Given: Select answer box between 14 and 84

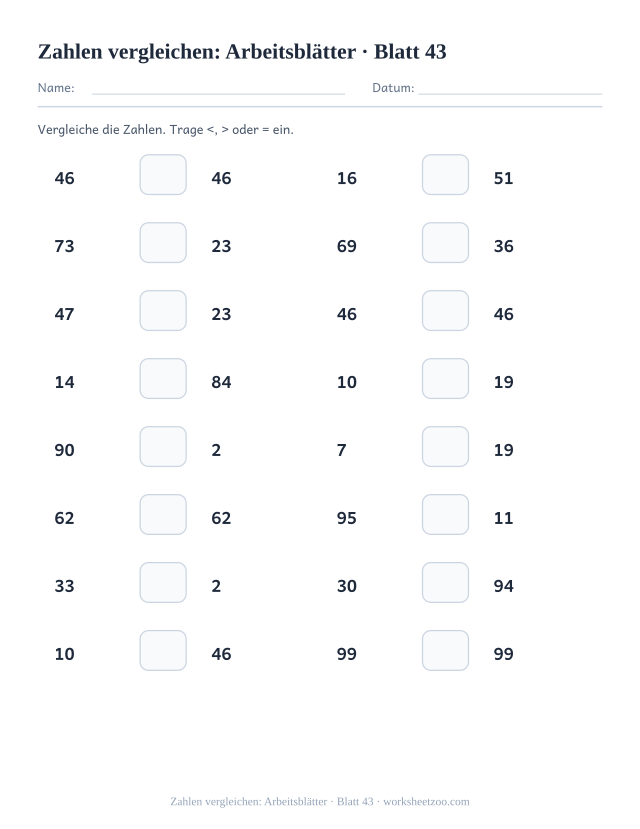Looking at the screenshot, I should click(x=163, y=379).
